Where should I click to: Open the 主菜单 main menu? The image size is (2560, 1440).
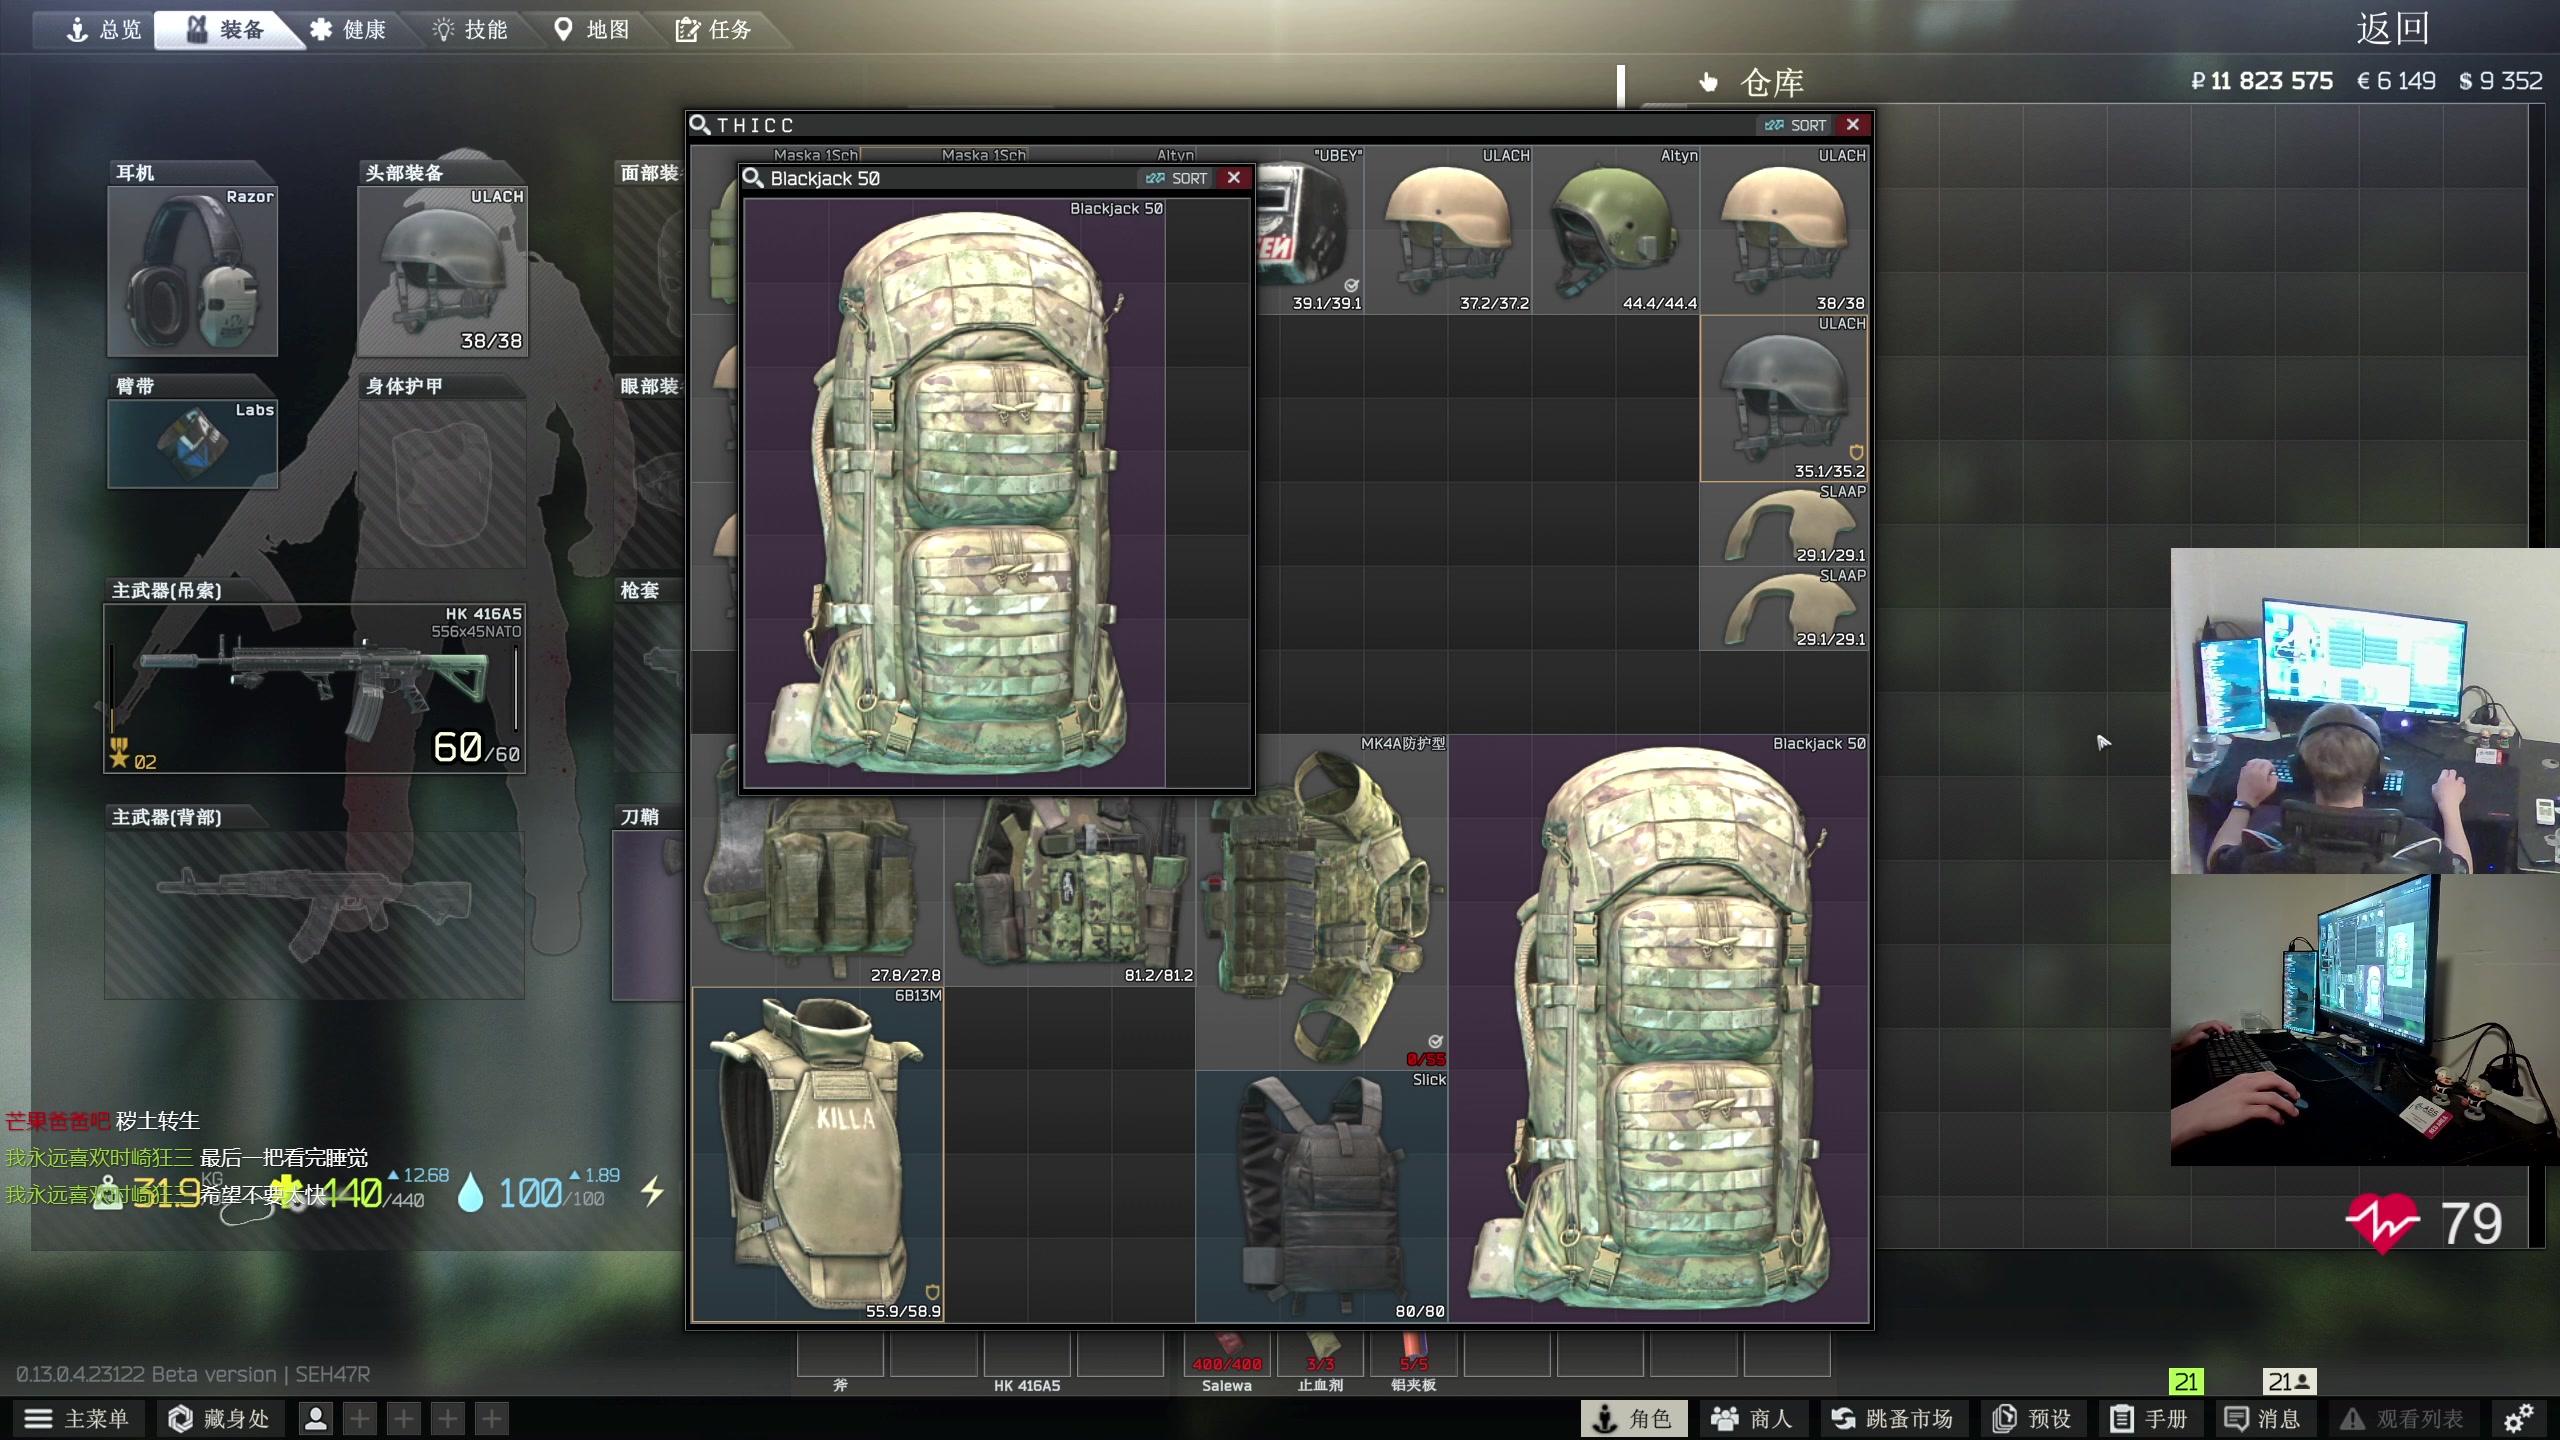coord(78,1418)
